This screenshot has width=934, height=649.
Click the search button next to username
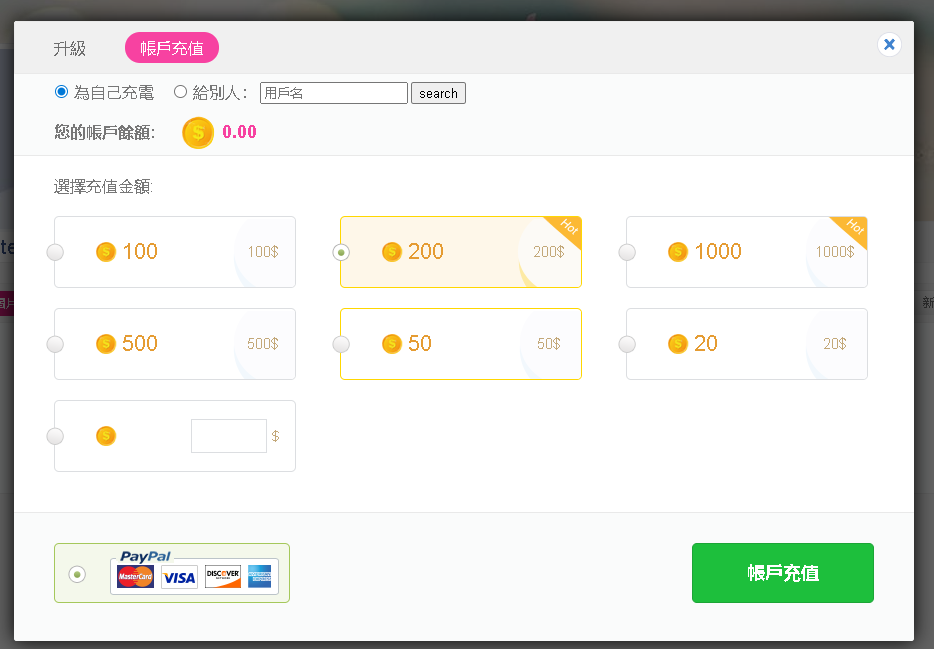point(438,93)
